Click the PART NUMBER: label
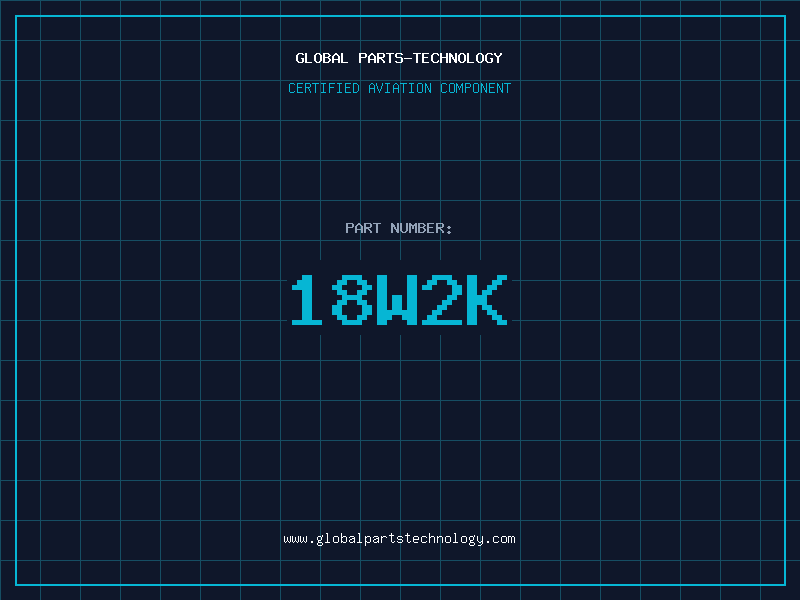This screenshot has height=600, width=800. click(x=399, y=228)
